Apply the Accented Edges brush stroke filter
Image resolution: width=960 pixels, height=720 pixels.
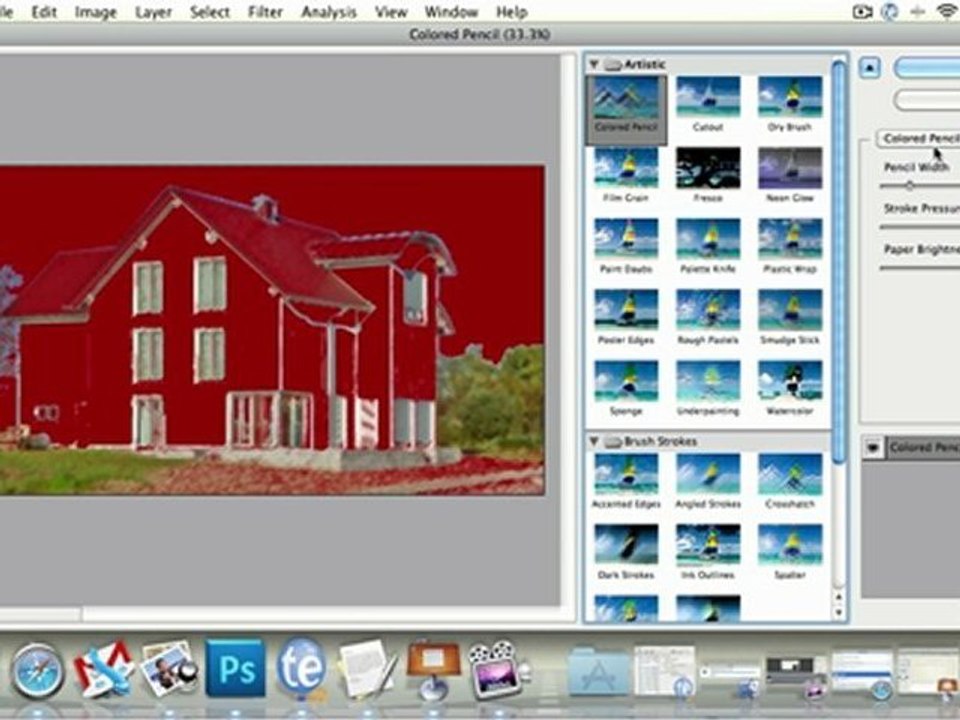tap(626, 474)
